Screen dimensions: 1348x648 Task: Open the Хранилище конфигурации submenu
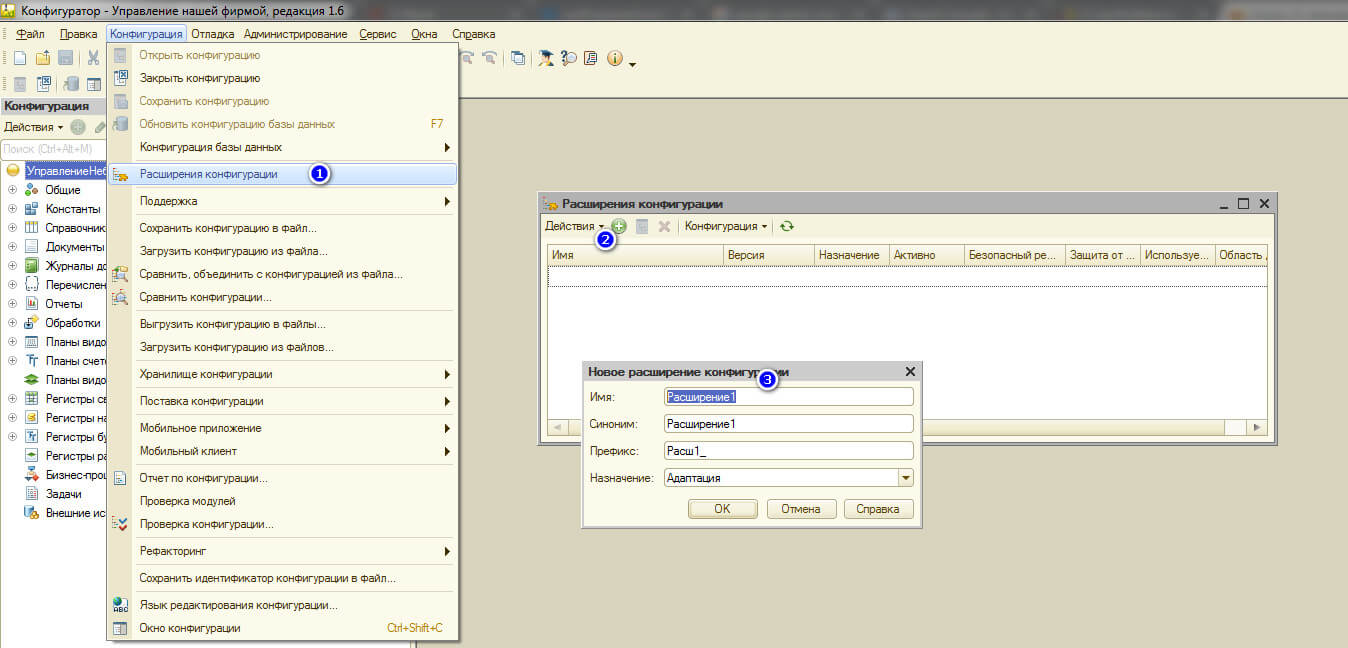tap(282, 374)
